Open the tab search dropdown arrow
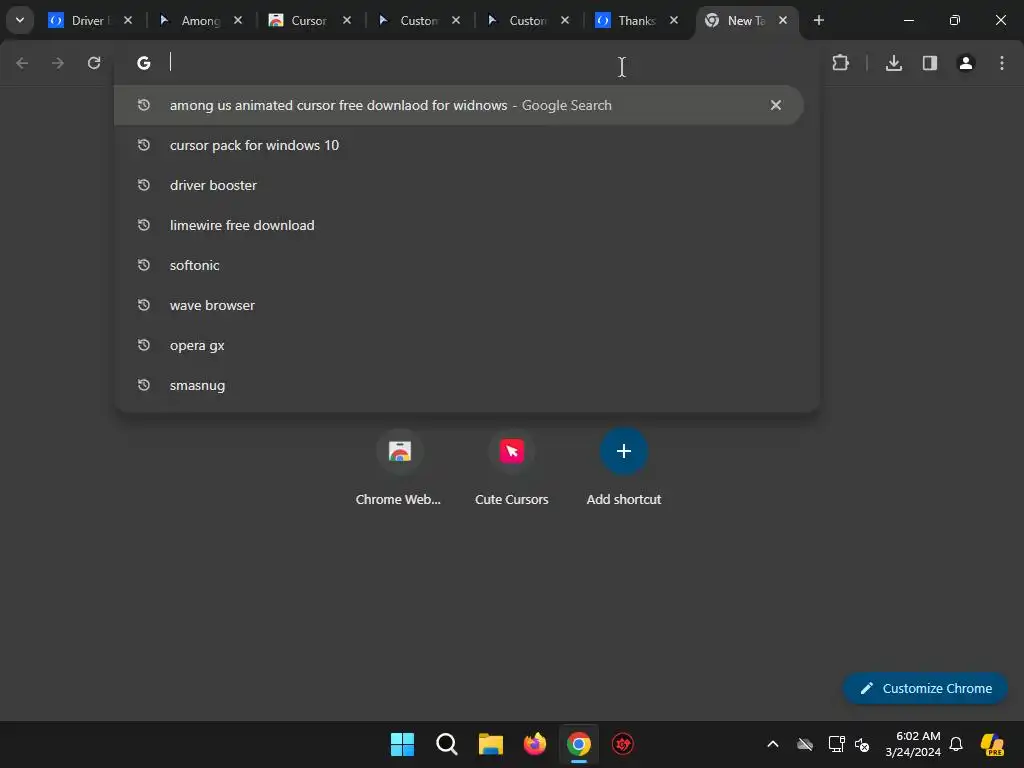Image resolution: width=1024 pixels, height=768 pixels. pyautogui.click(x=20, y=20)
